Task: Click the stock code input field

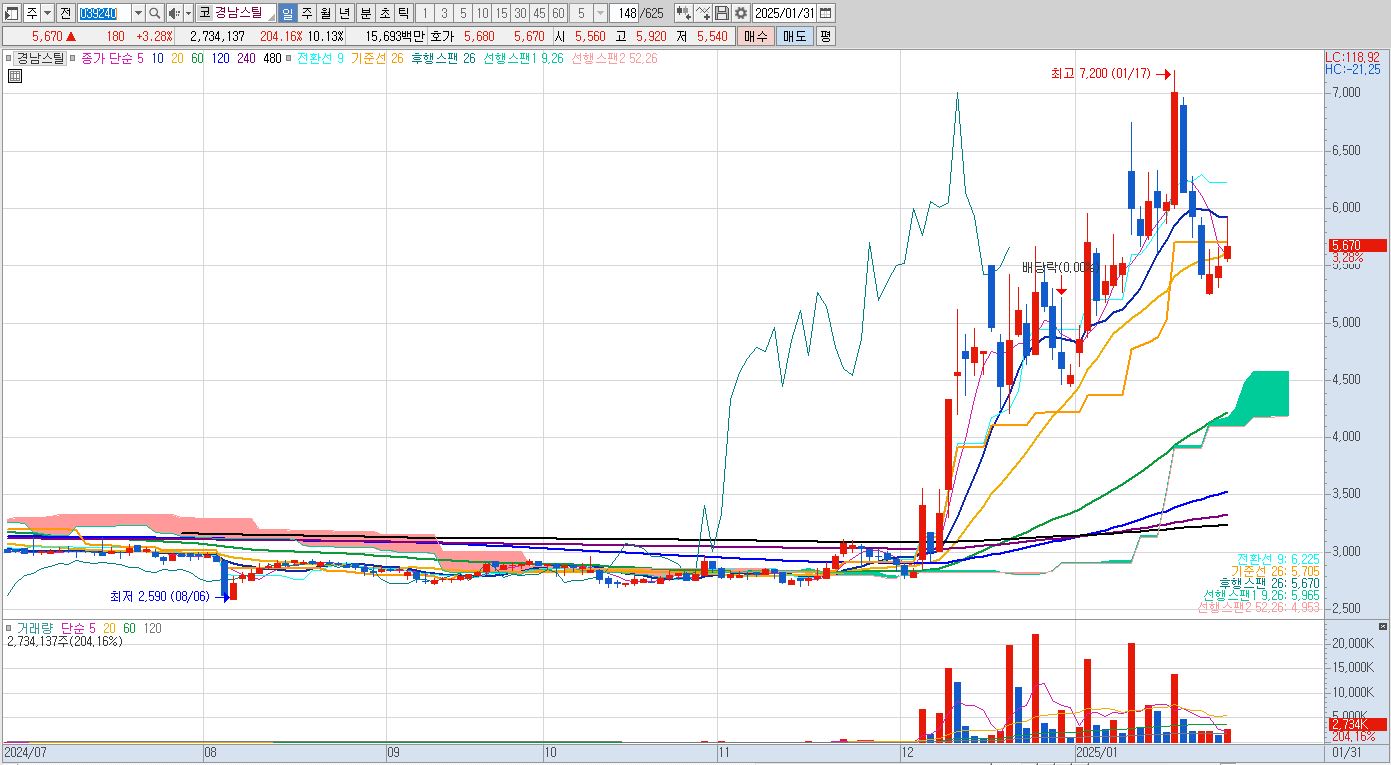Action: [x=104, y=13]
